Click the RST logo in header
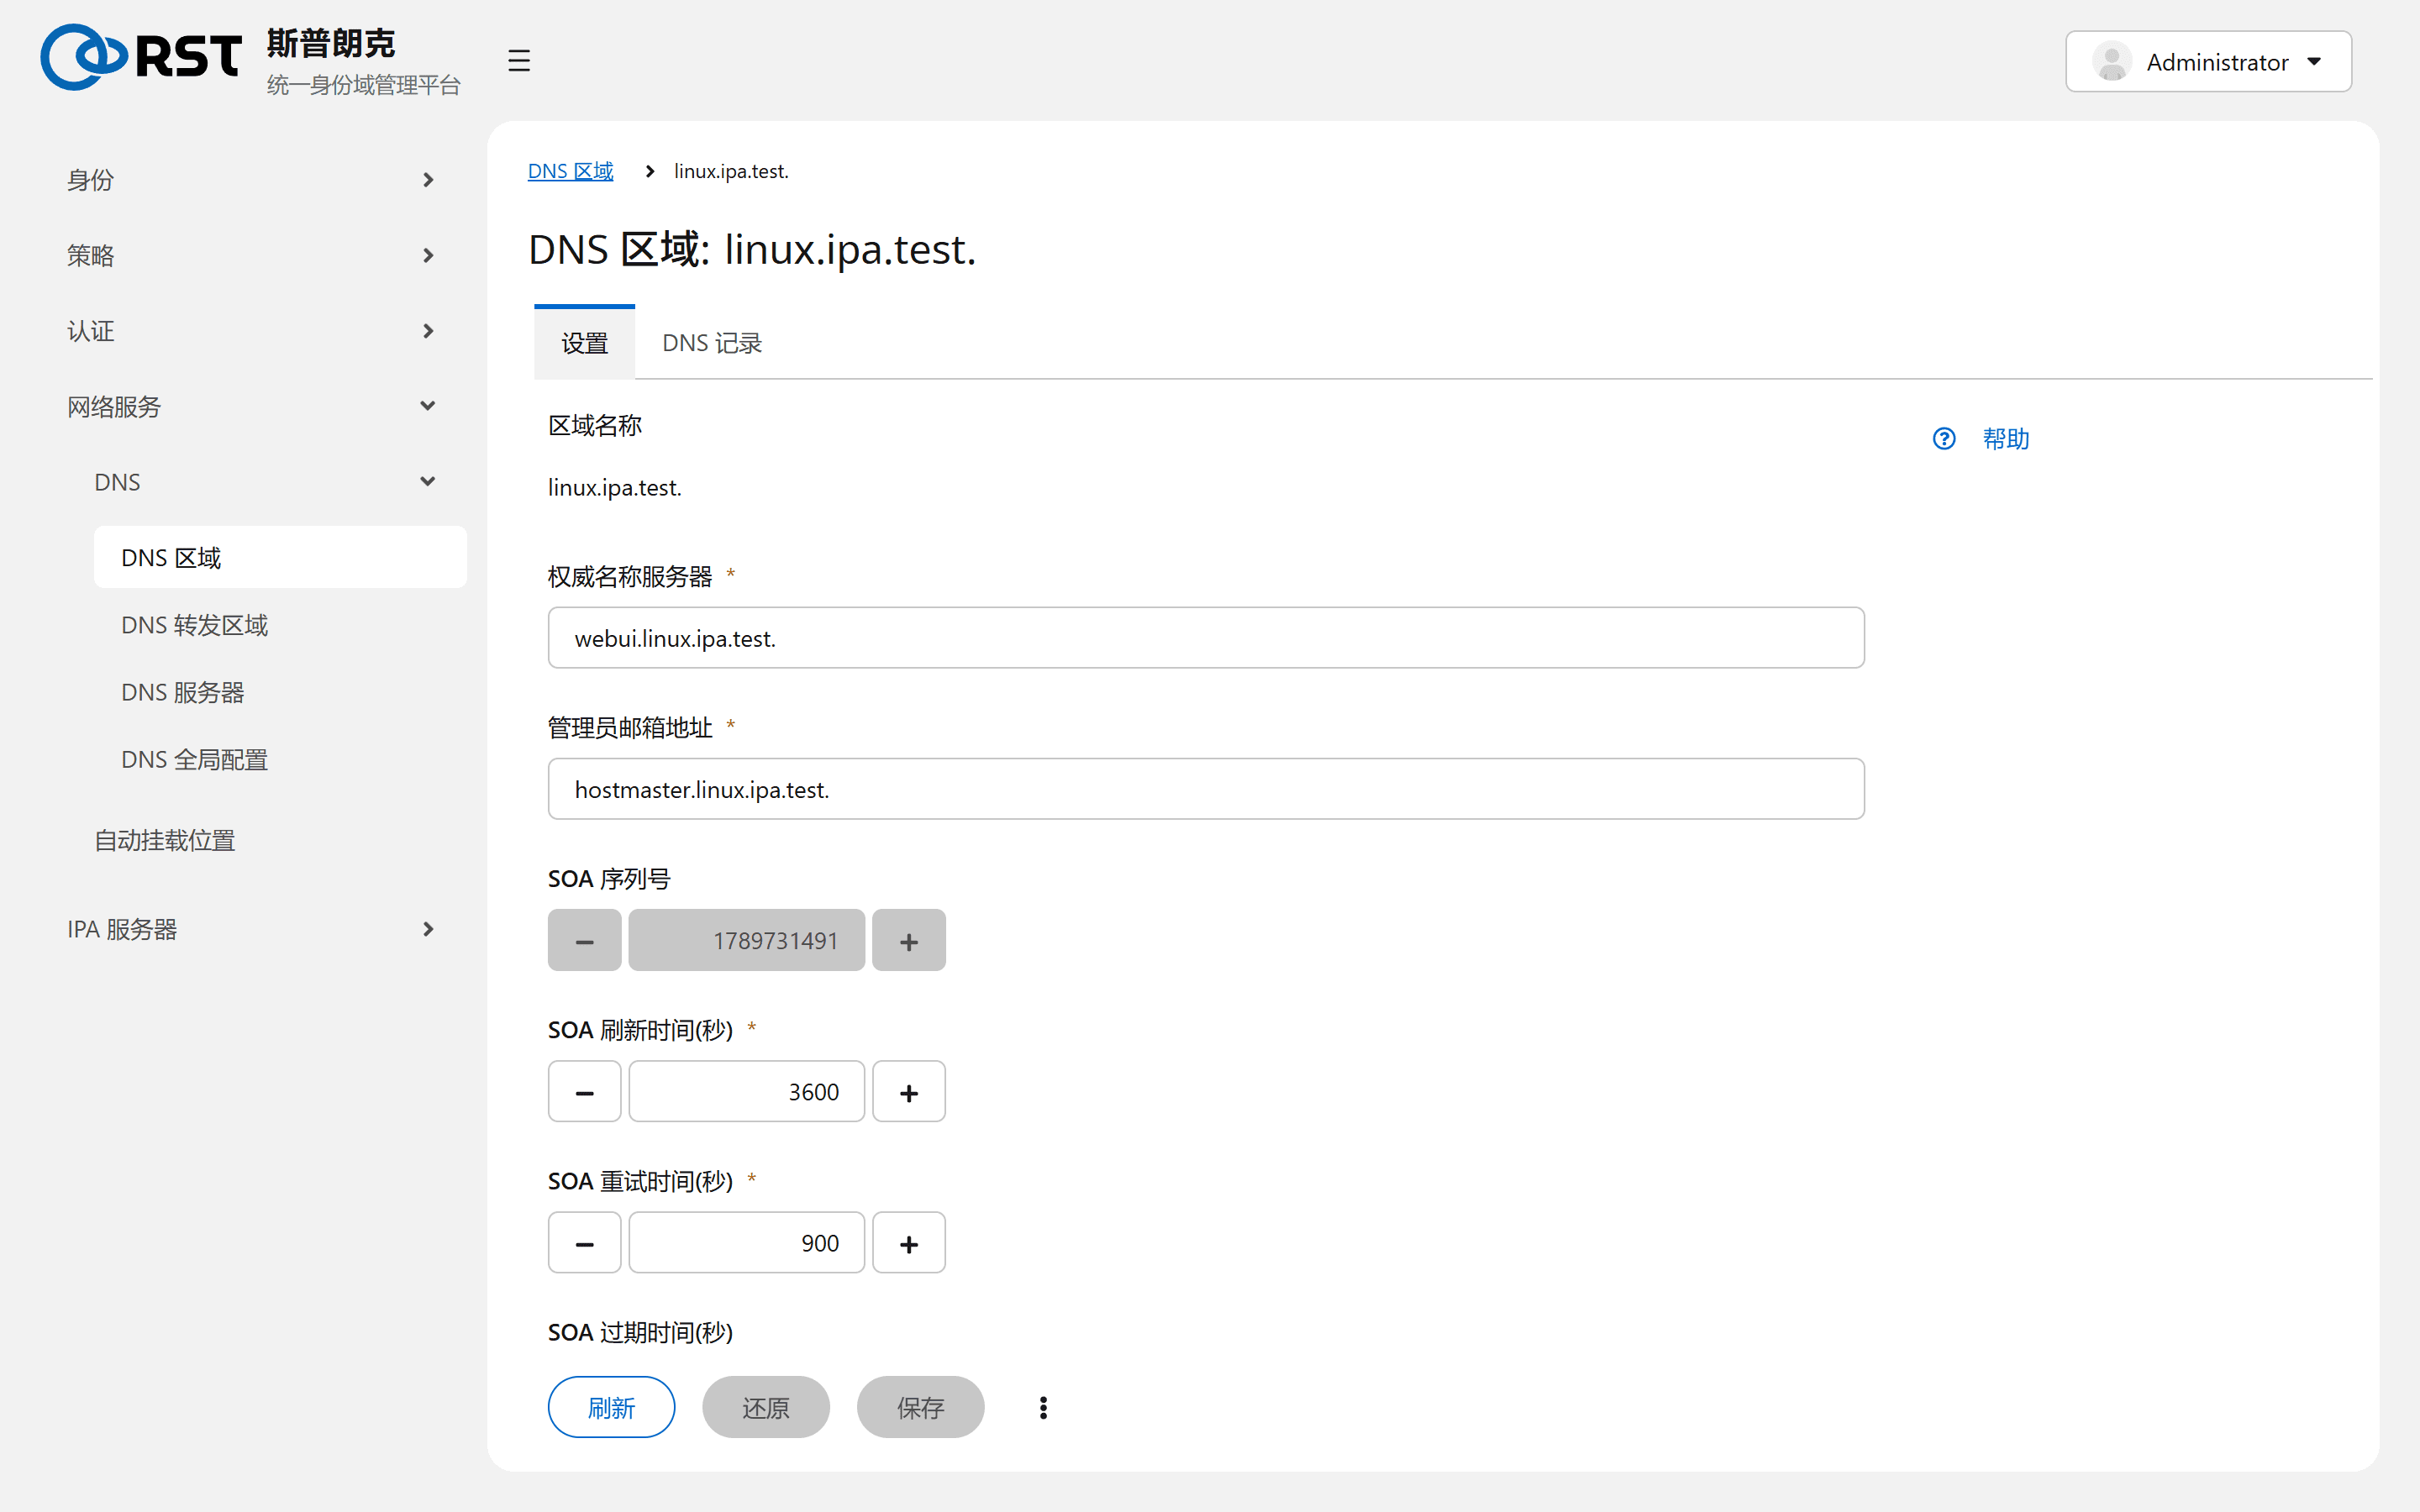This screenshot has height=1512, width=2420. tap(141, 57)
